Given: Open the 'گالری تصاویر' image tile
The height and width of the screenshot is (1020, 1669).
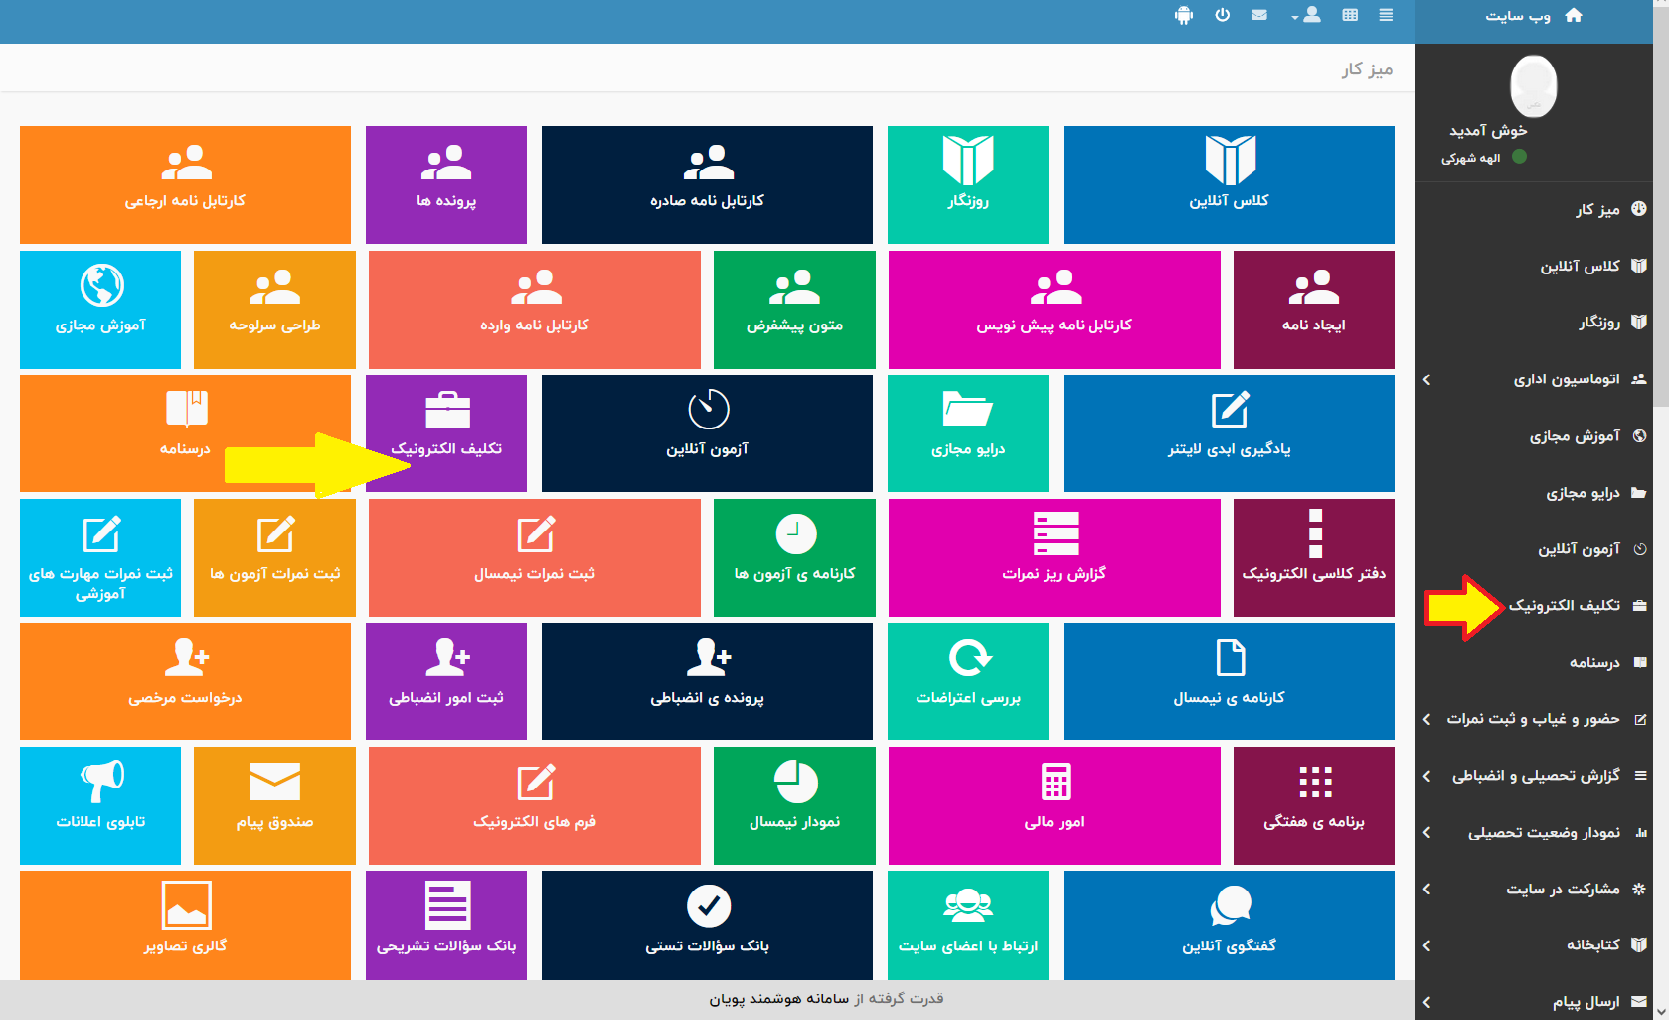Looking at the screenshot, I should (x=185, y=925).
